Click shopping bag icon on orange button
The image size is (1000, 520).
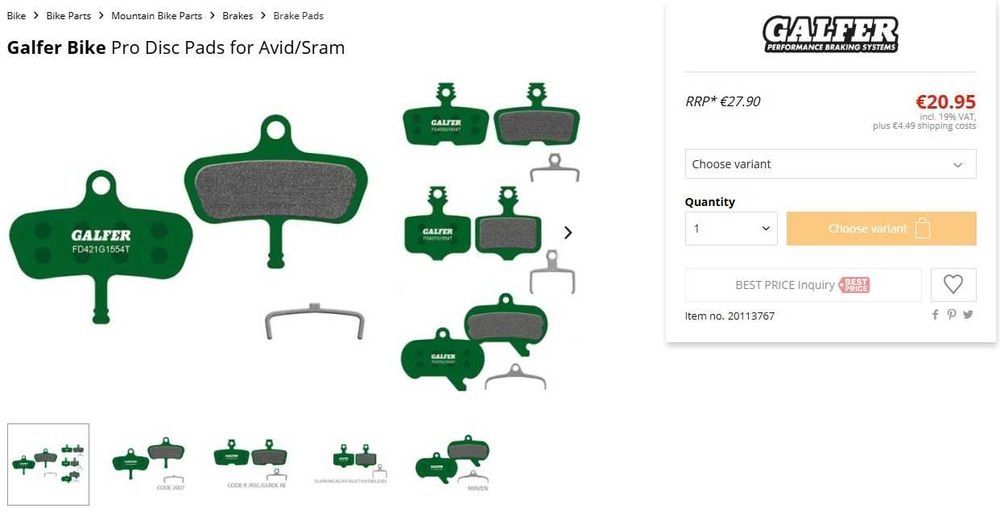coord(922,228)
